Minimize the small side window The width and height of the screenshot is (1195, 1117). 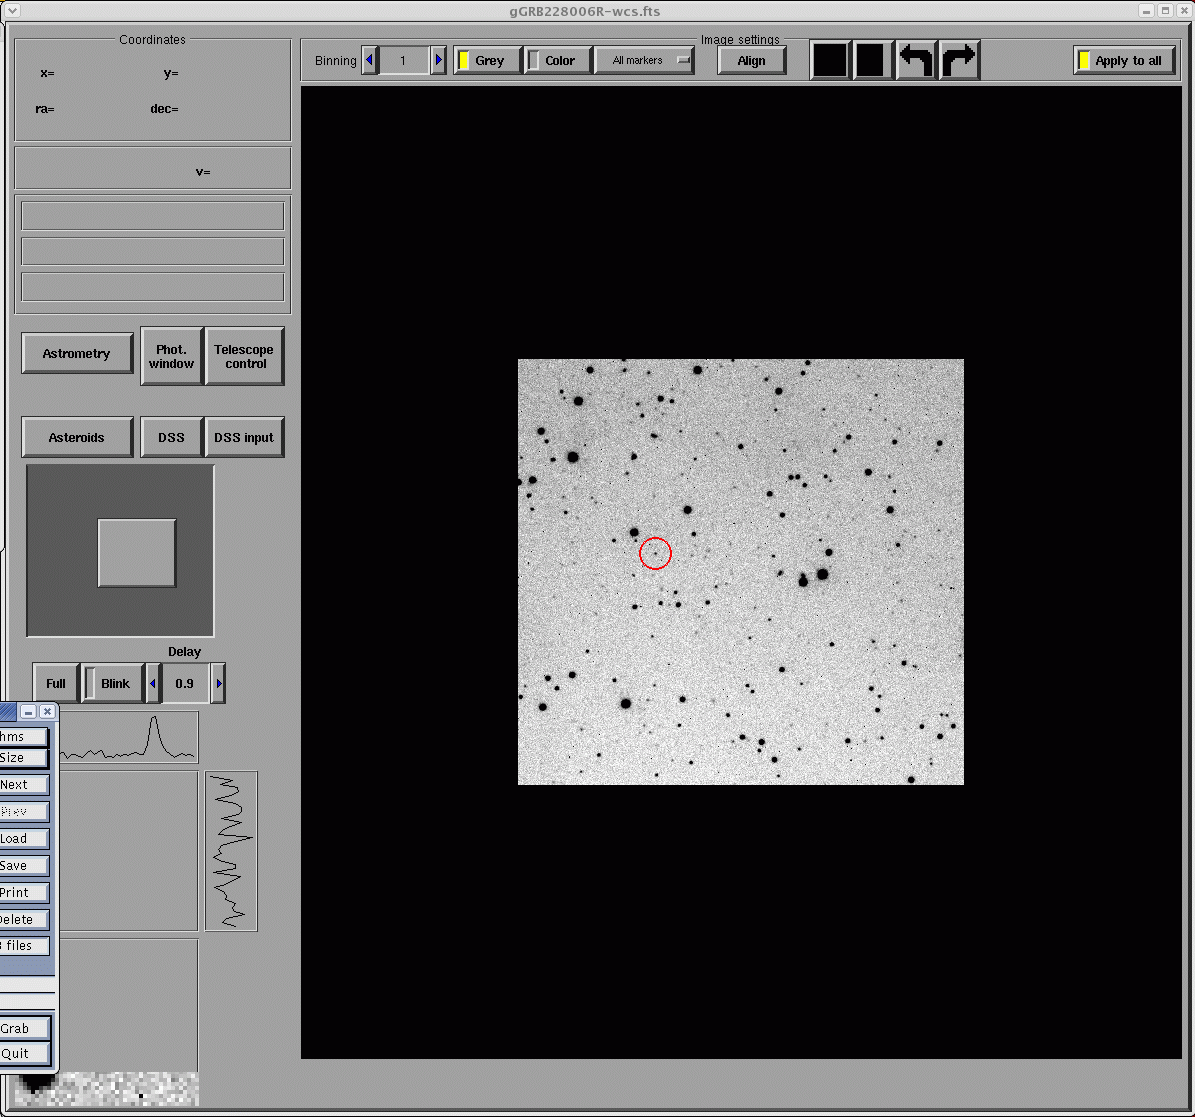28,712
